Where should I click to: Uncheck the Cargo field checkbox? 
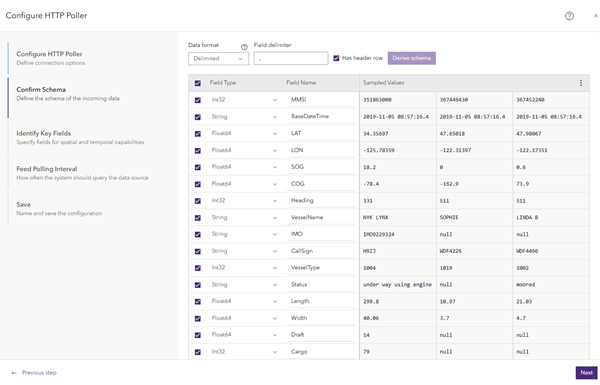pyautogui.click(x=197, y=352)
